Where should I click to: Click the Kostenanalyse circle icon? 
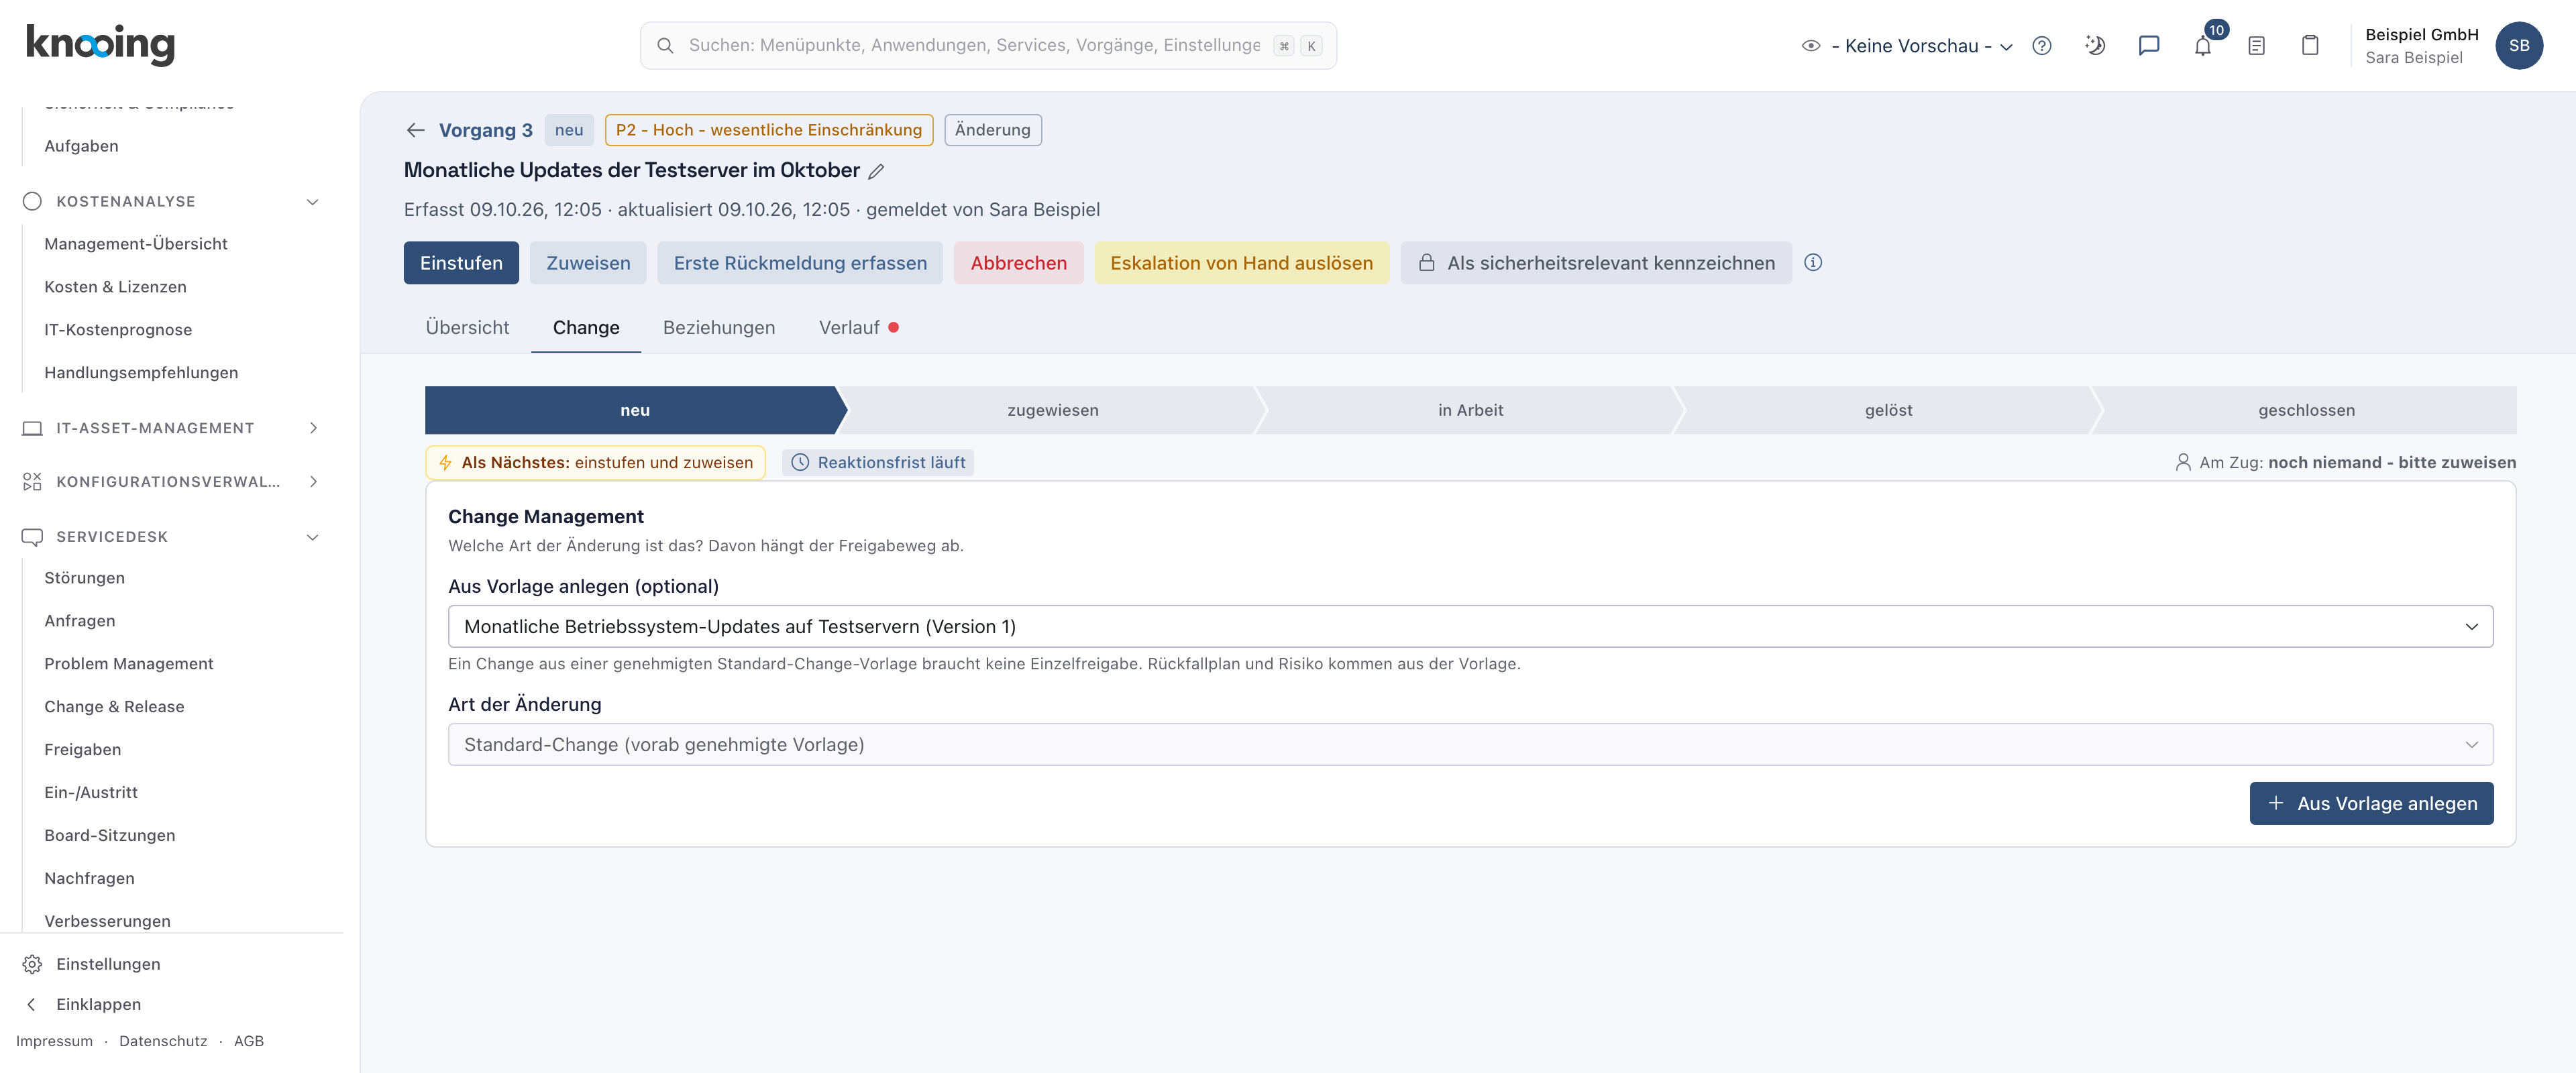click(32, 201)
